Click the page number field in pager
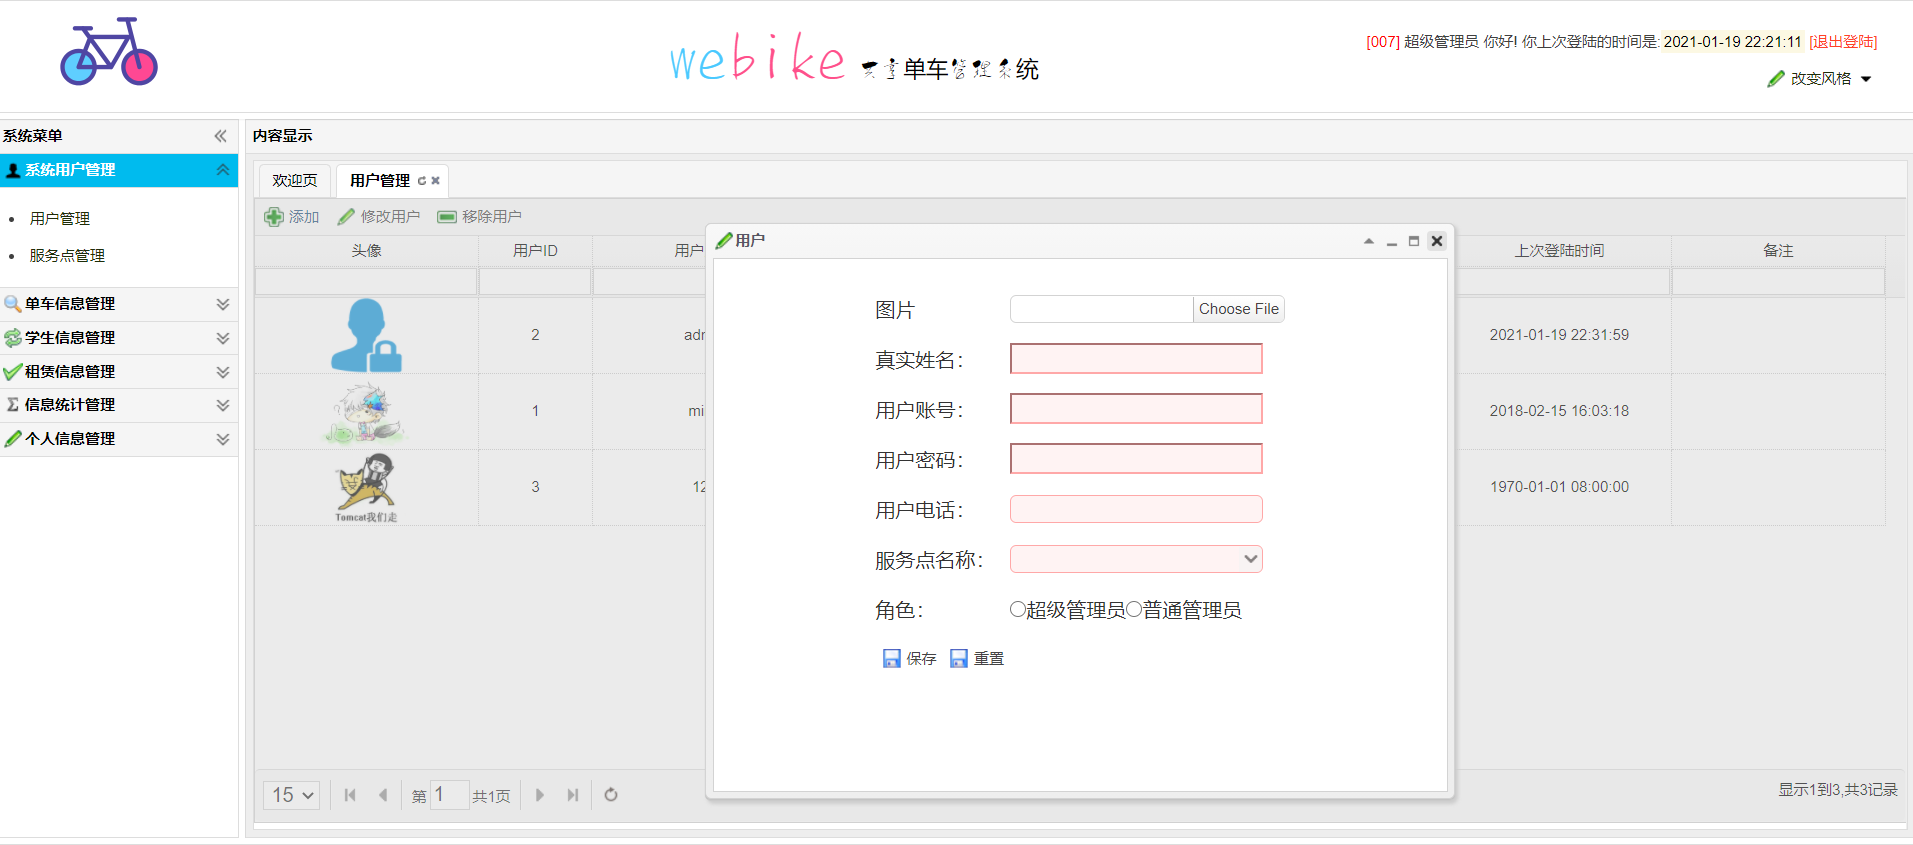Viewport: 1913px width, 845px height. click(449, 795)
